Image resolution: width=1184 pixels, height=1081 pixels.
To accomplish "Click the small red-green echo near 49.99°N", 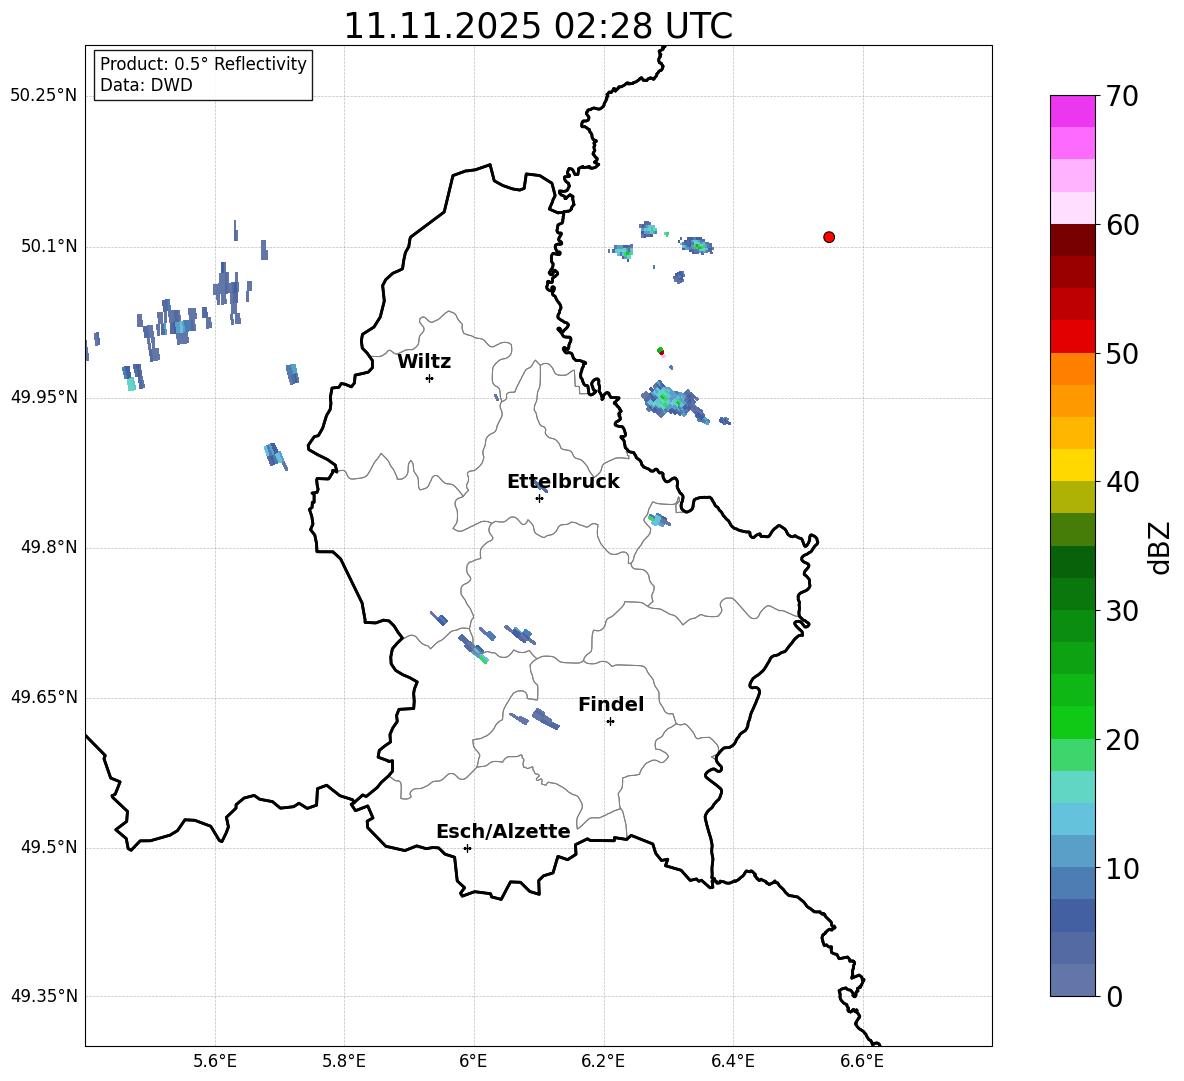I will [661, 351].
